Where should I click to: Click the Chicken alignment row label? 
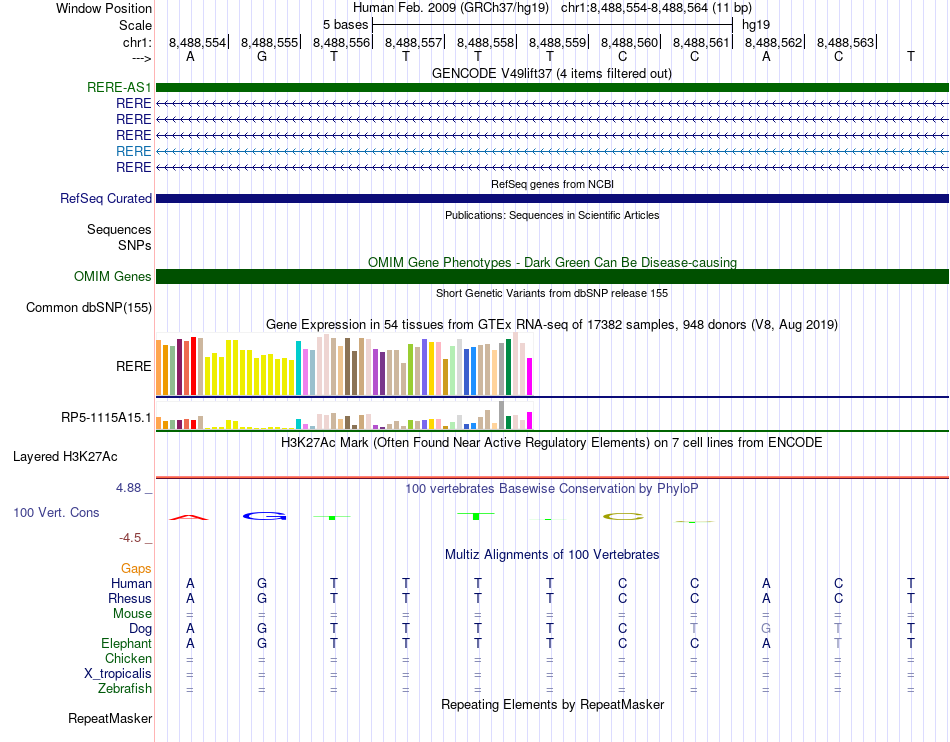click(128, 658)
